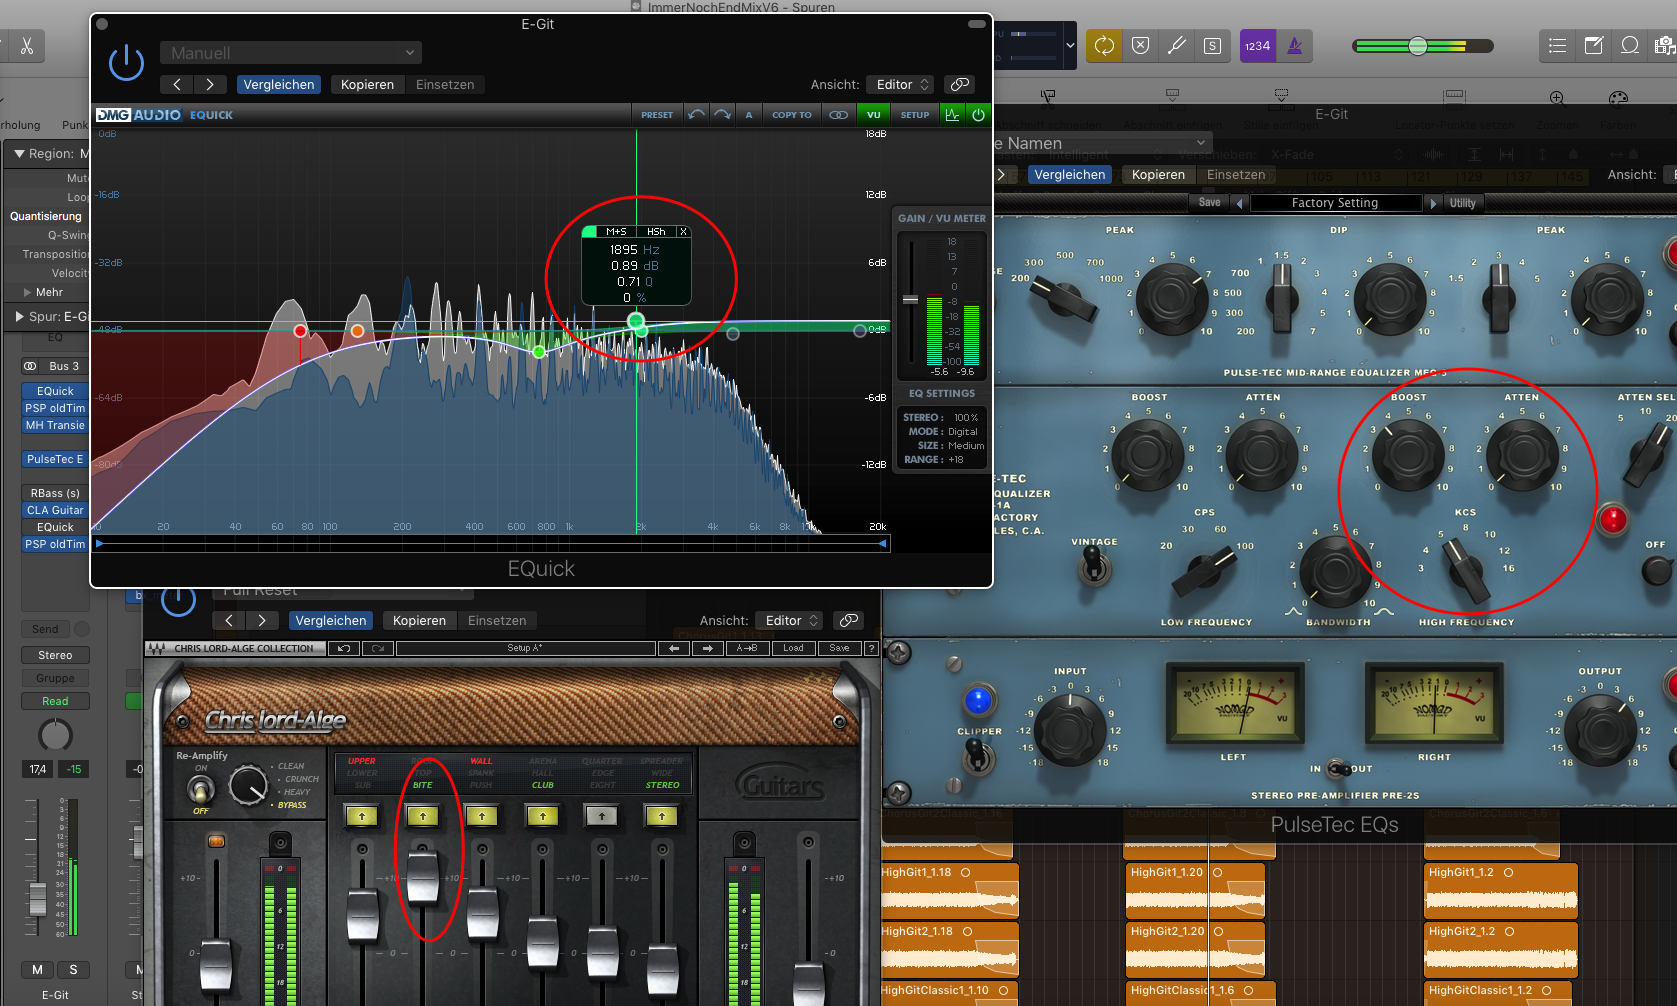The image size is (1677, 1006).
Task: Click previous preset arrow beside Factory Setting
Action: 1240,203
